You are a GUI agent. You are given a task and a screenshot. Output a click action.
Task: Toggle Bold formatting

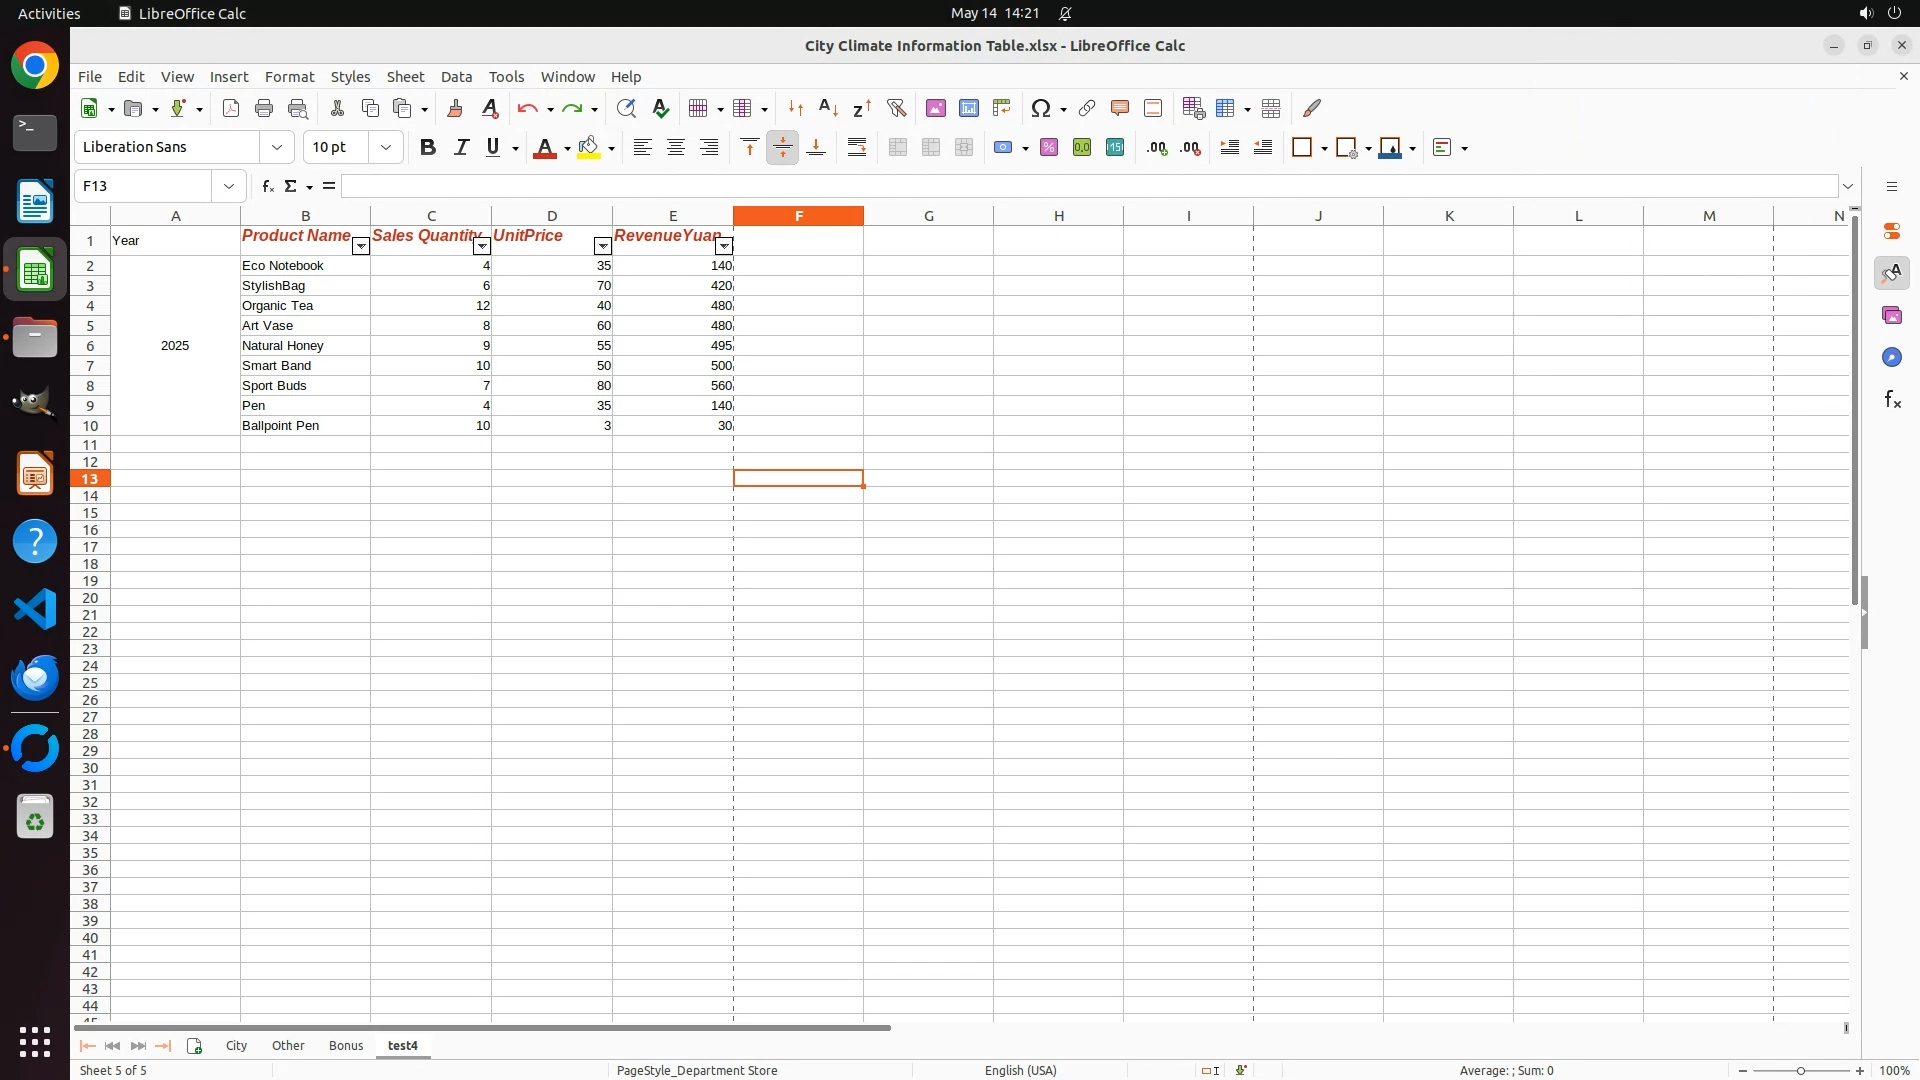click(428, 147)
